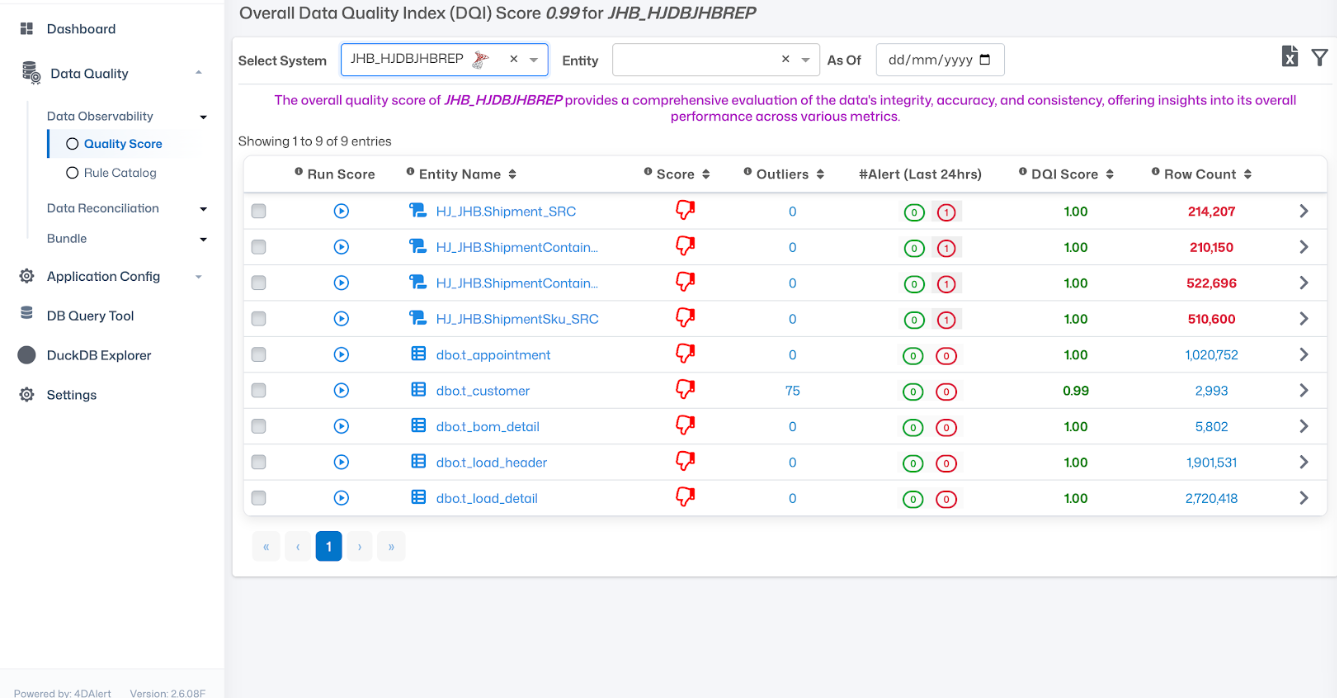This screenshot has height=698, width=1337.
Task: Open DB Query Tool menu item
Action: [90, 315]
